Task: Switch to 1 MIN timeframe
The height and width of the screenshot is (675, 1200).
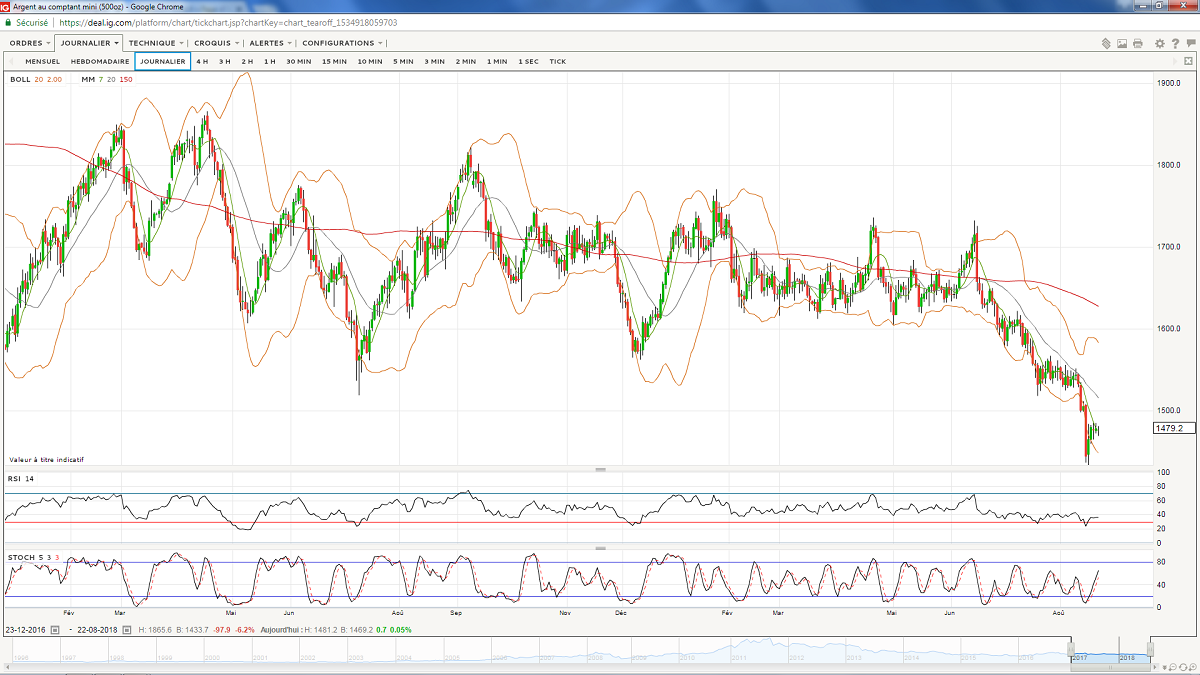Action: (497, 61)
